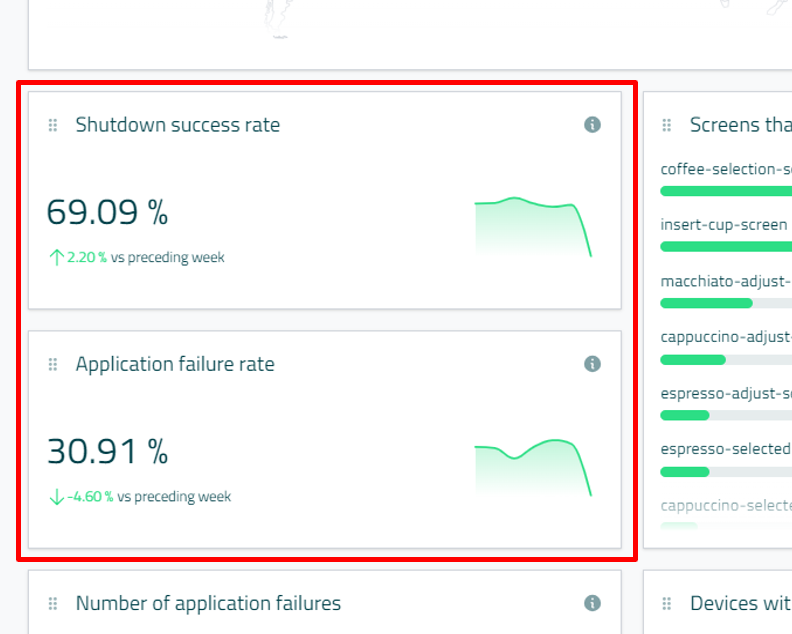The image size is (792, 634).
Task: Click drag handle beside Application failure rate
Action: [53, 364]
